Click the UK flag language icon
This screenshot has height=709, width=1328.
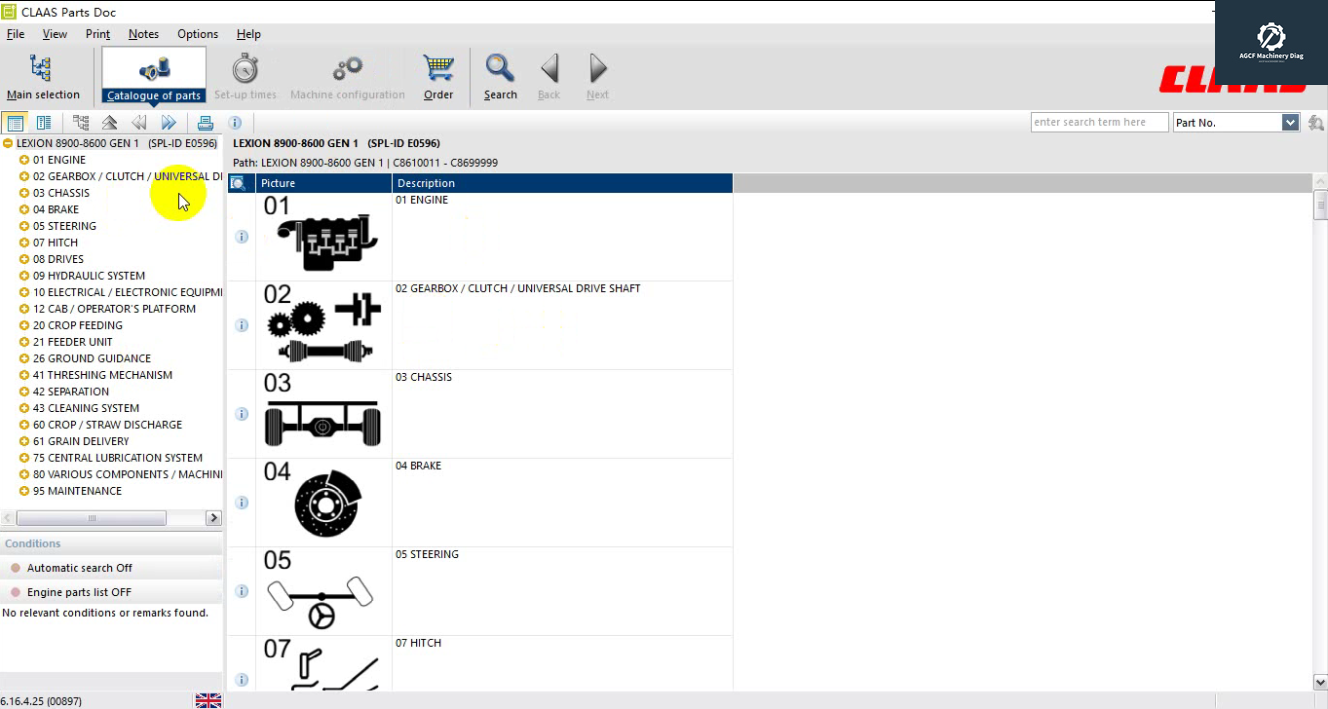(x=208, y=700)
